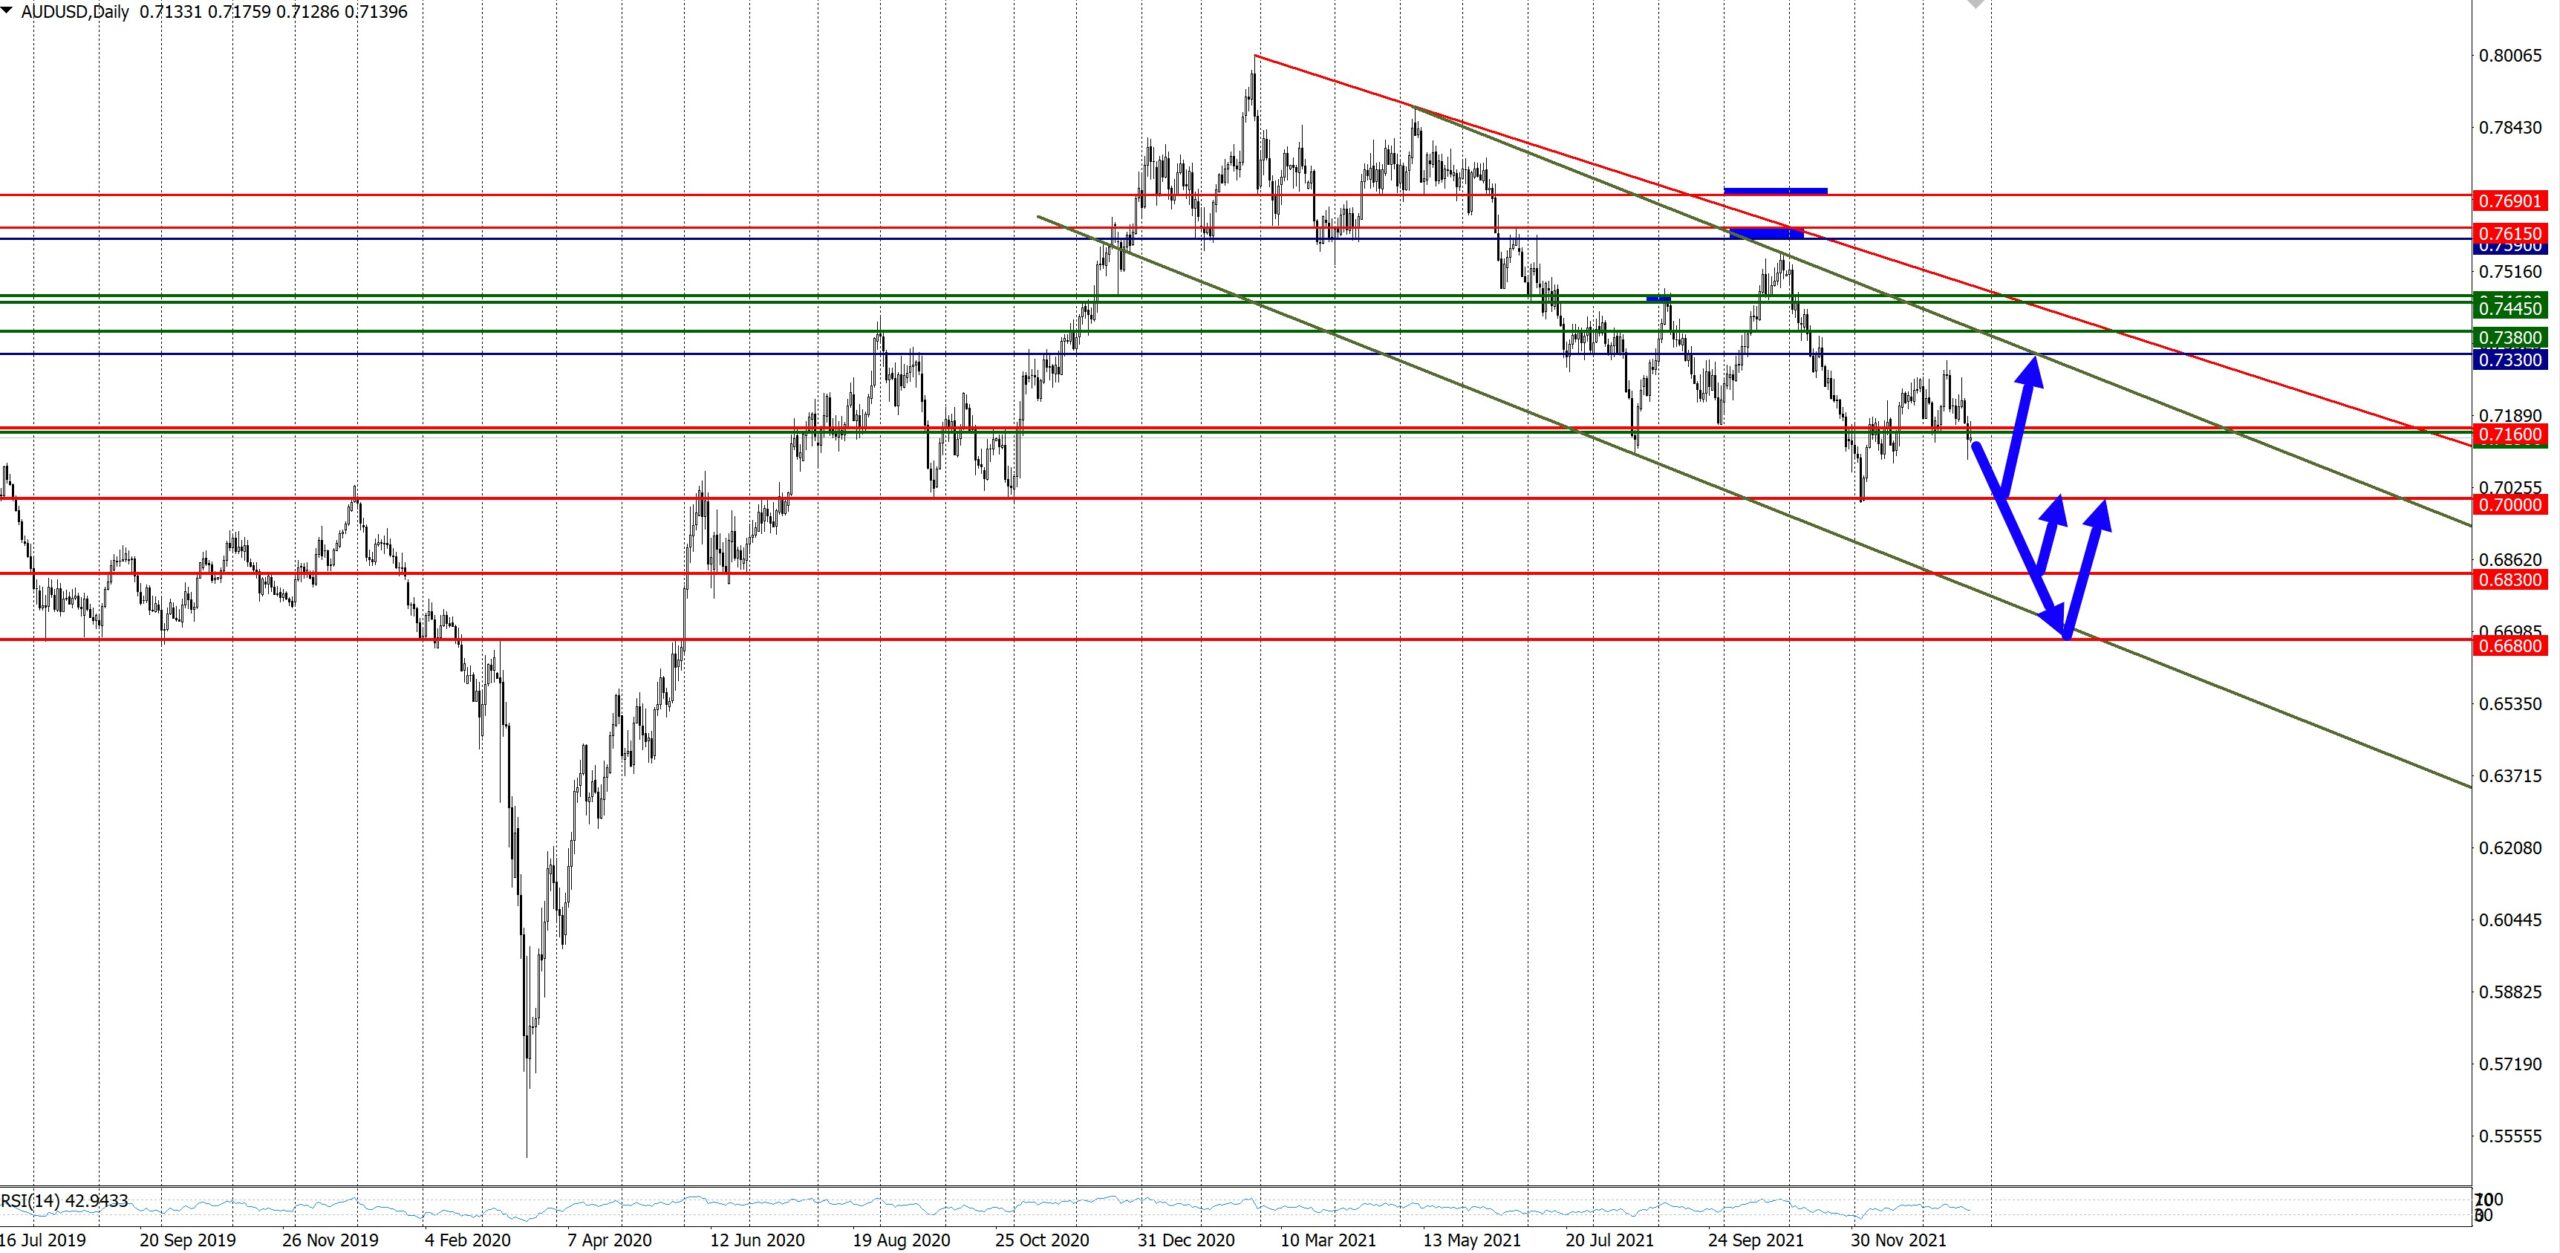The width and height of the screenshot is (2560, 1253).
Task: Click the 30 Nov 2021 date label
Action: coord(1898,1240)
